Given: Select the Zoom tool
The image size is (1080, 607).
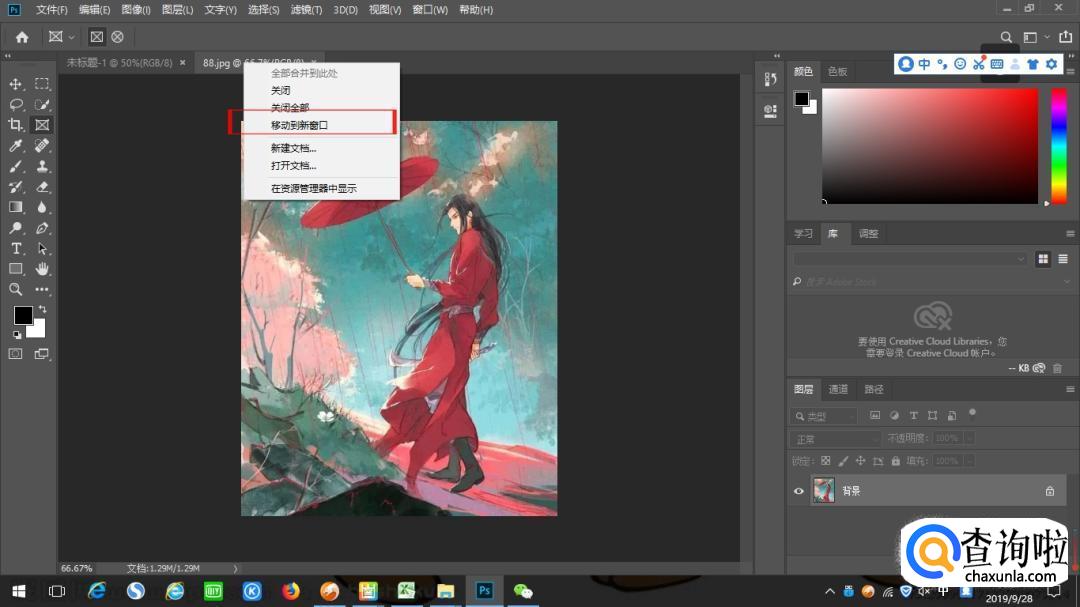Looking at the screenshot, I should pyautogui.click(x=15, y=289).
